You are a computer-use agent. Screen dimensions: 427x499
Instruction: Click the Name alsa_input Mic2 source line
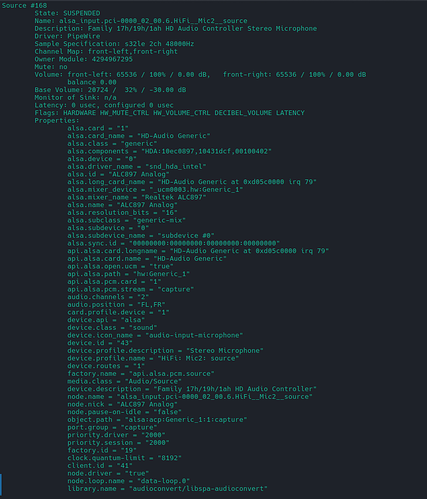coord(141,21)
